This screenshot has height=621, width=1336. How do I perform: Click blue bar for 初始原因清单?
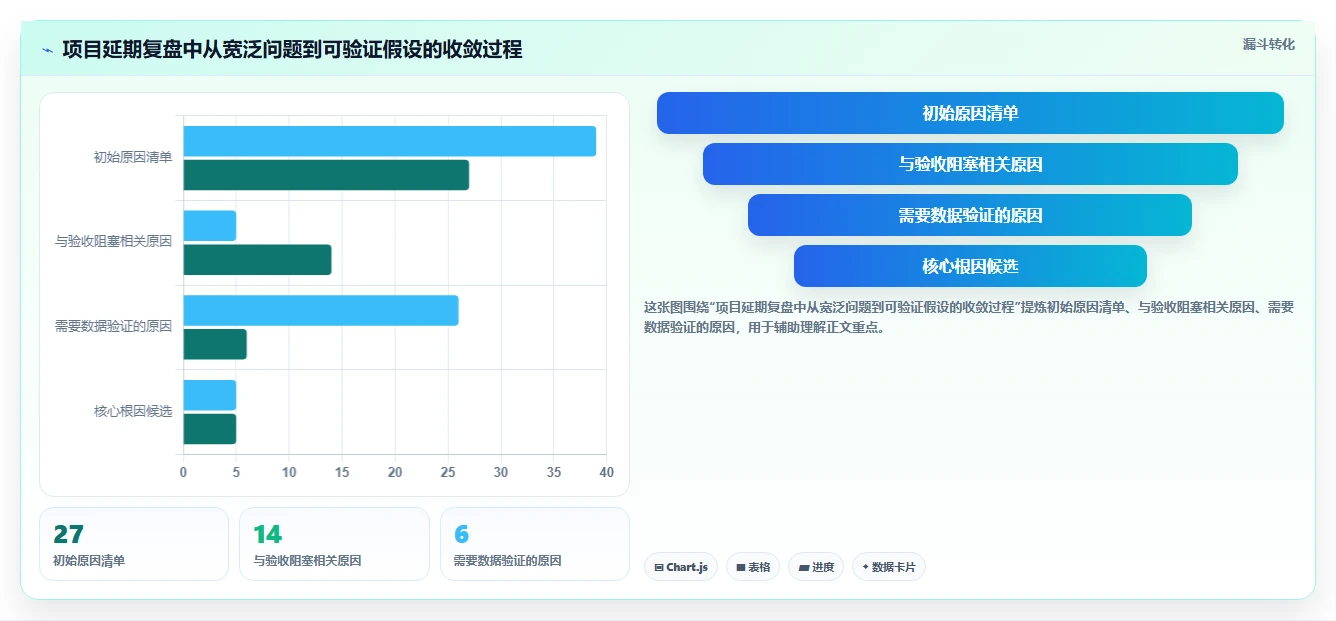click(x=389, y=141)
